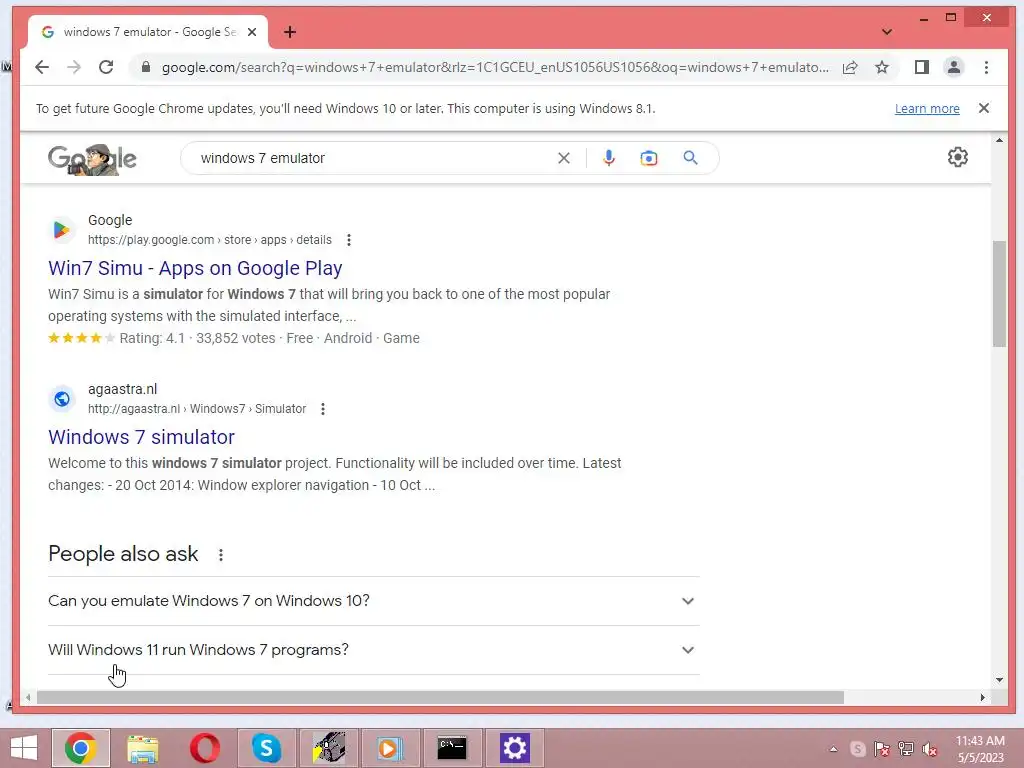
Task: Click scroll up arrow of page
Action: point(999,140)
